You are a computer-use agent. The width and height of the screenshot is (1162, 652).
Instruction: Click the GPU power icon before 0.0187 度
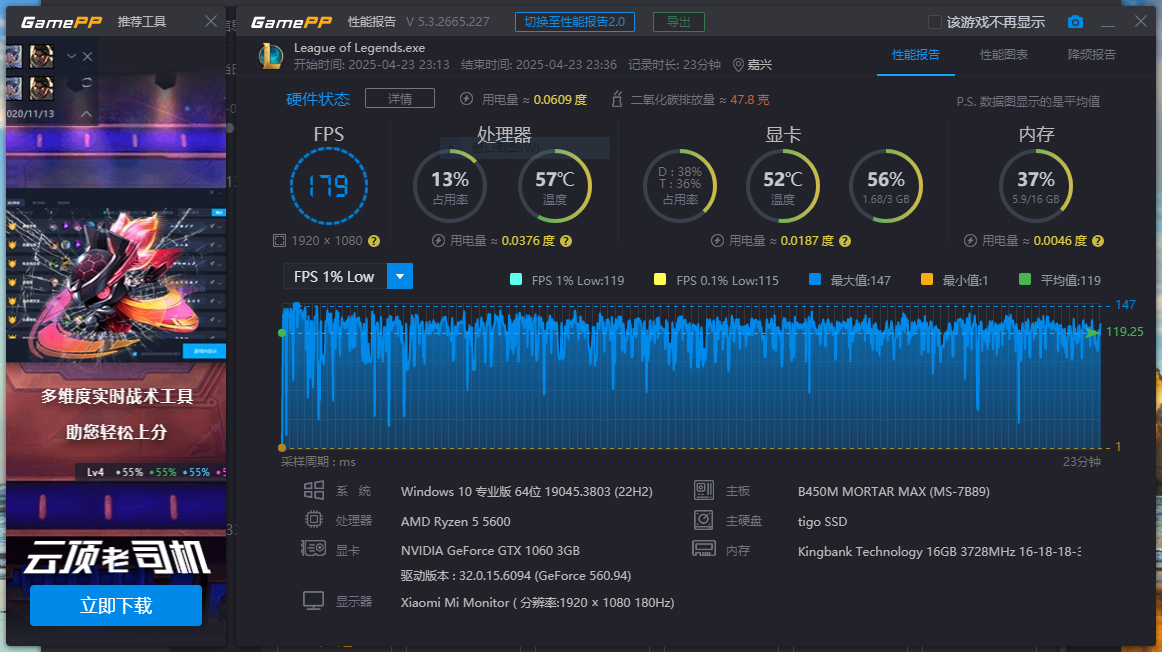pyautogui.click(x=717, y=241)
